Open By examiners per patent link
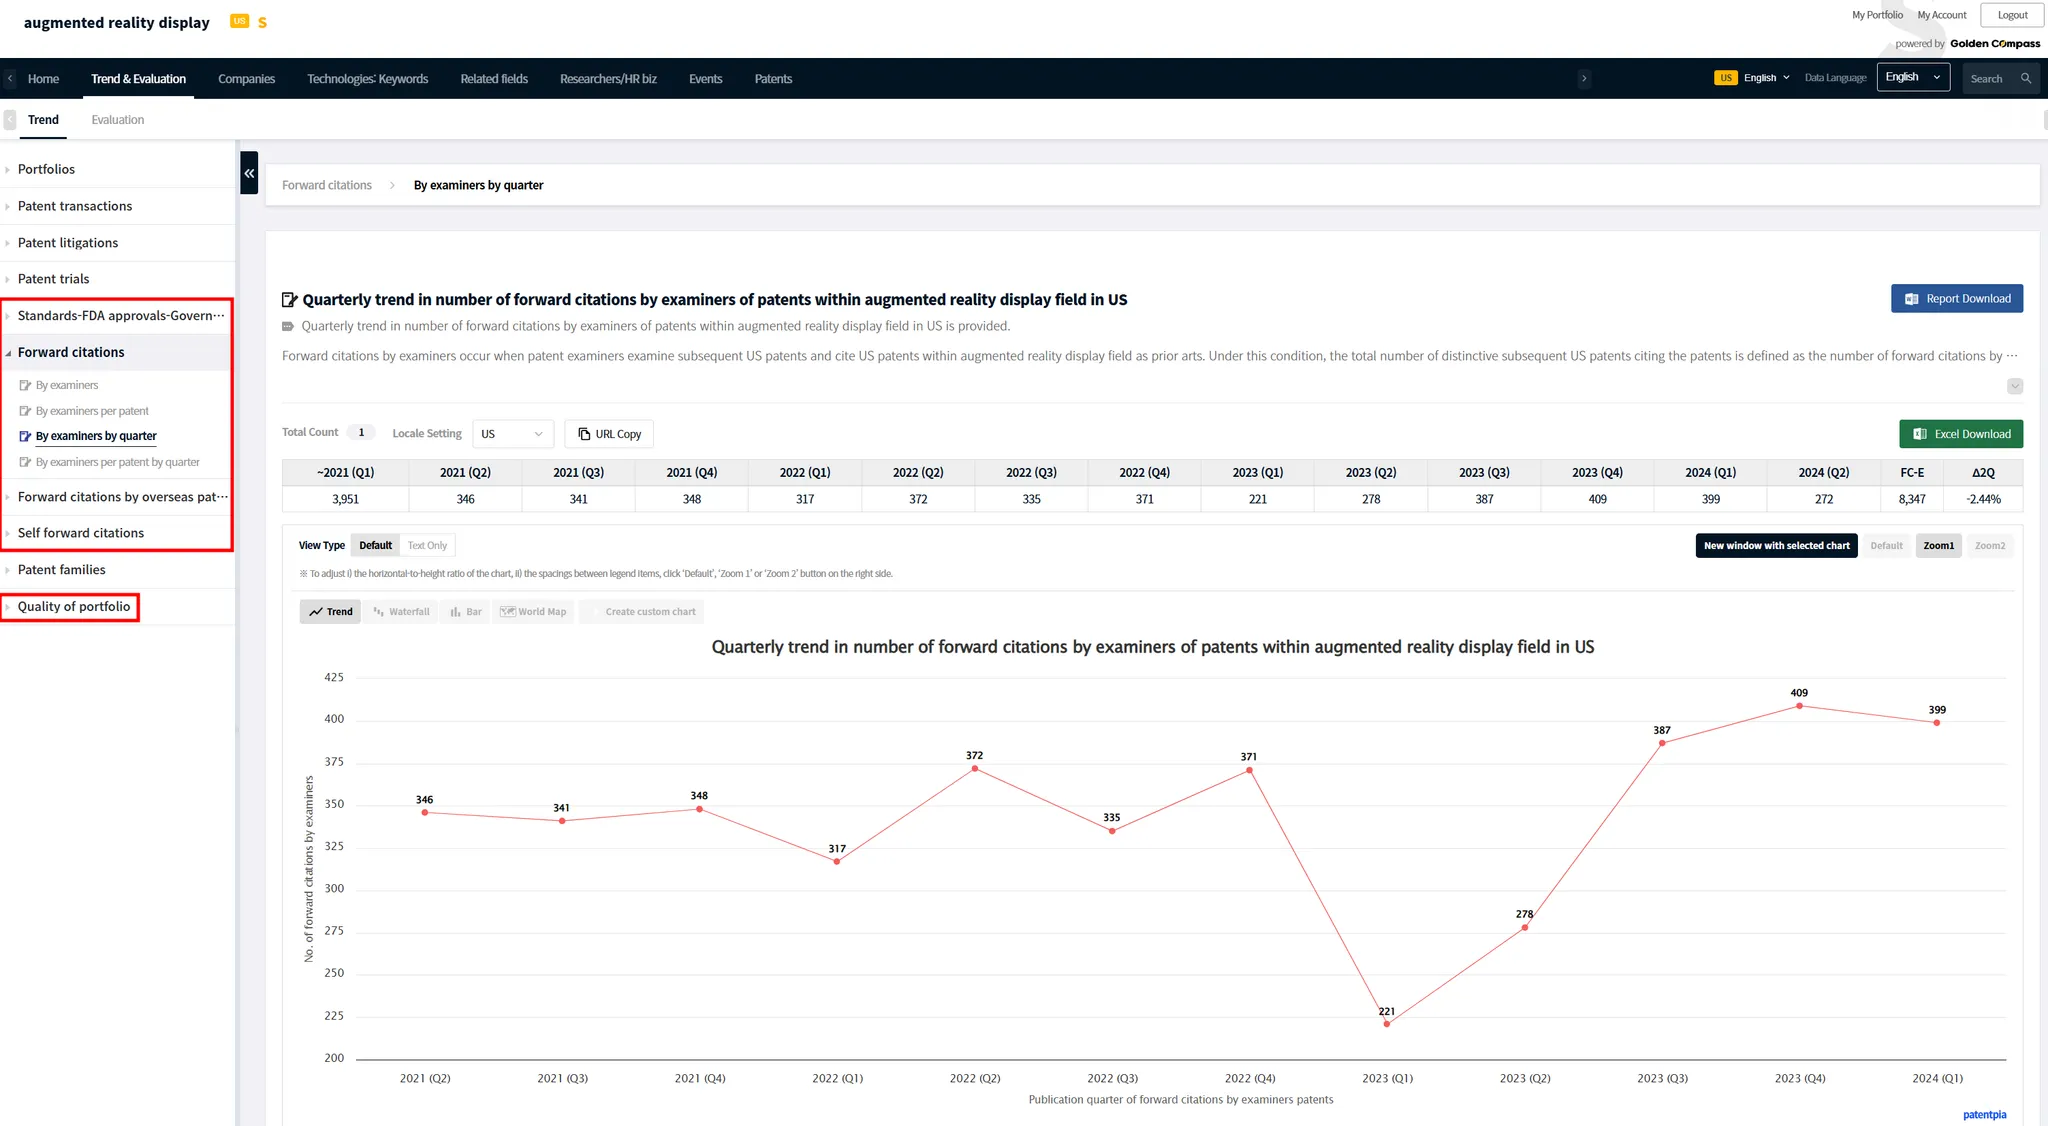2048x1126 pixels. [x=92, y=411]
